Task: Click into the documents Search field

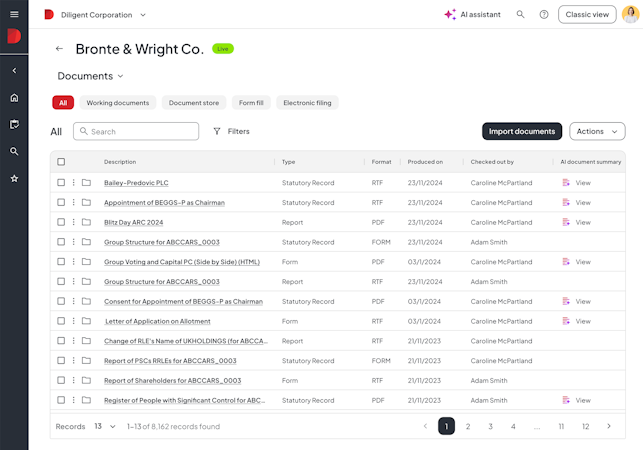Action: click(136, 131)
